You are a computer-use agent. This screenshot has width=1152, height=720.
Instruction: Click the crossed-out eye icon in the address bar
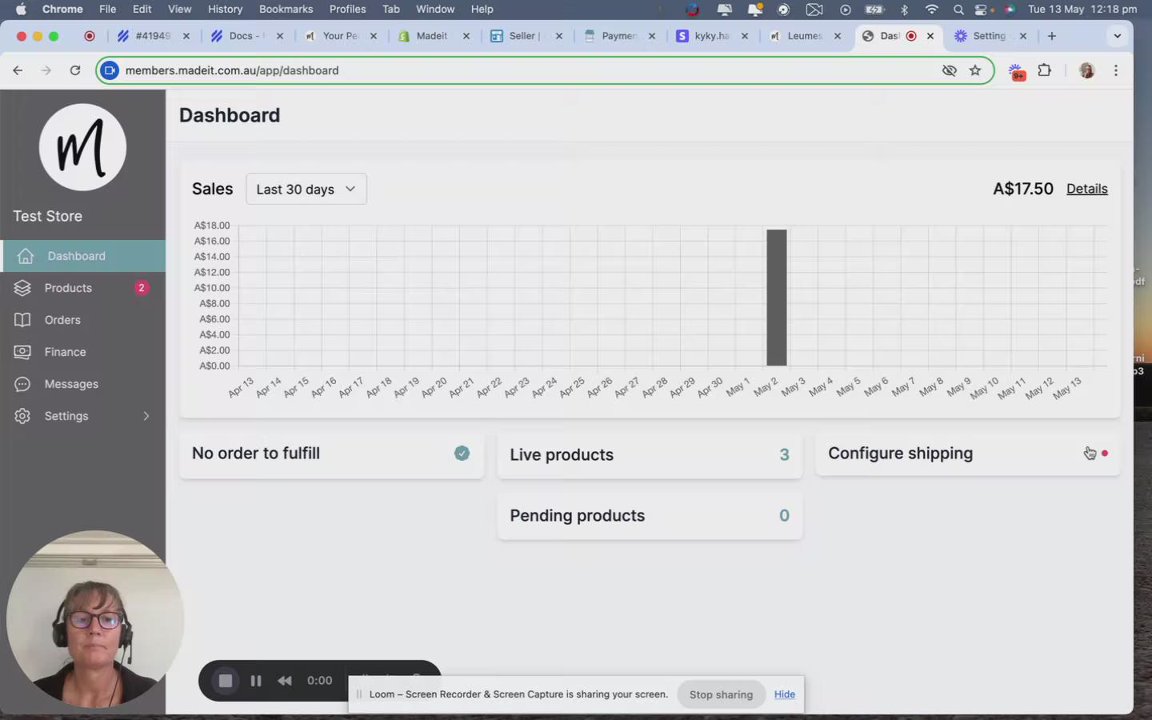949,71
